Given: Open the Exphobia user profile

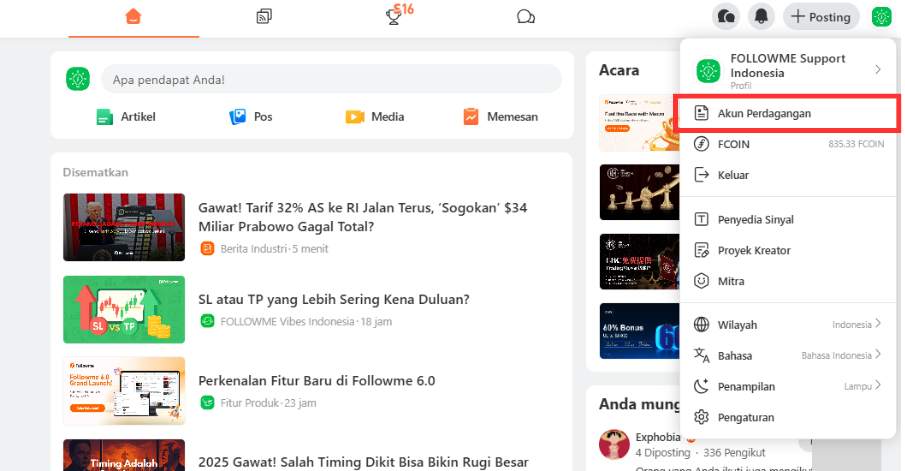Looking at the screenshot, I should [658, 437].
